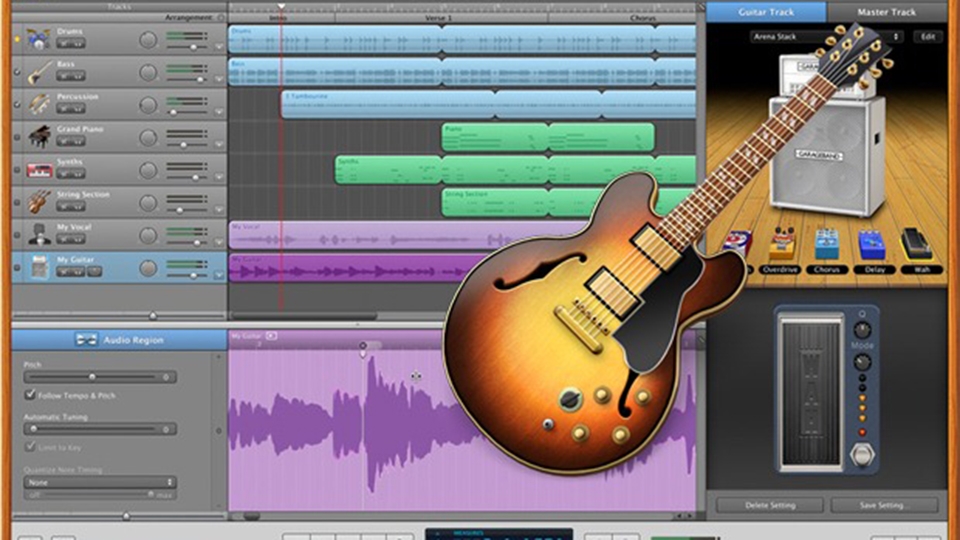Screen dimensions: 960x540
Task: Toggle the Grand Piano track enable indicator
Action: pyautogui.click(x=17, y=138)
